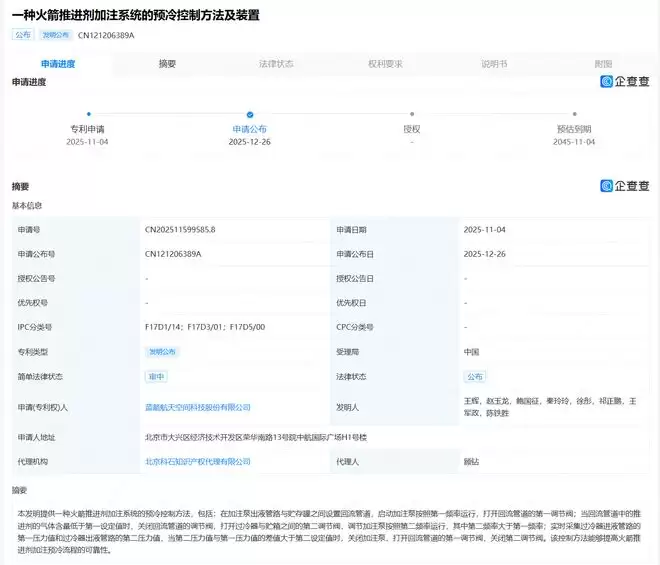Image resolution: width=660 pixels, height=565 pixels.
Task: Click the 公布 badge in 法律状态 row
Action: 474,377
